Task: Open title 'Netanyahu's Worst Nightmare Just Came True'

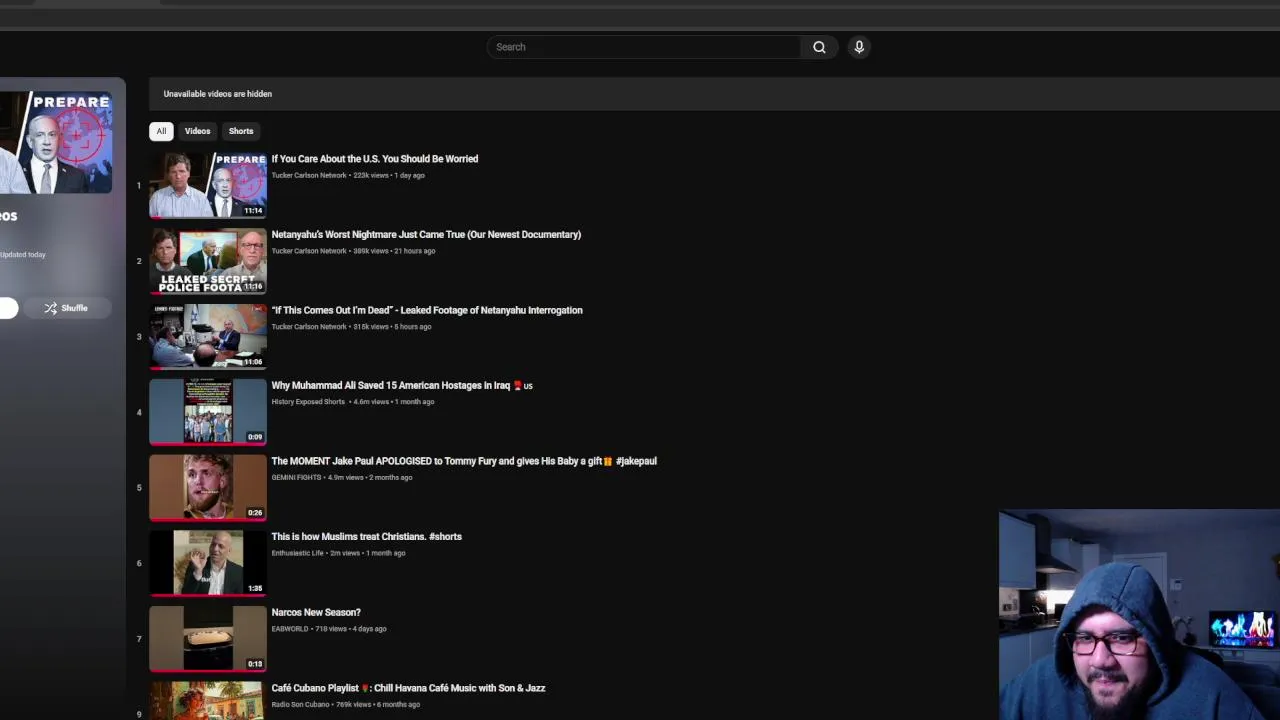Action: pos(426,235)
